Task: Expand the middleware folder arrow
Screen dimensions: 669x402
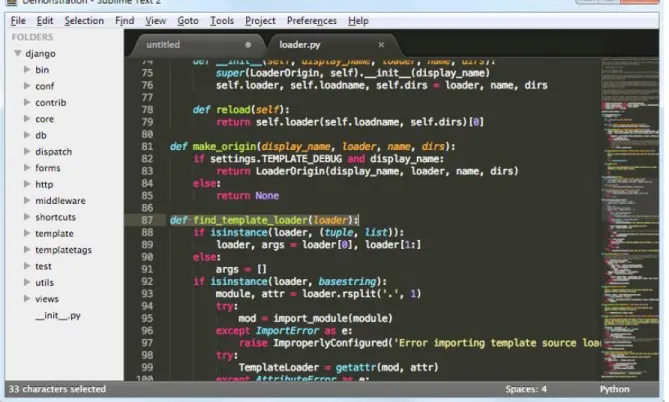Action: tap(27, 200)
